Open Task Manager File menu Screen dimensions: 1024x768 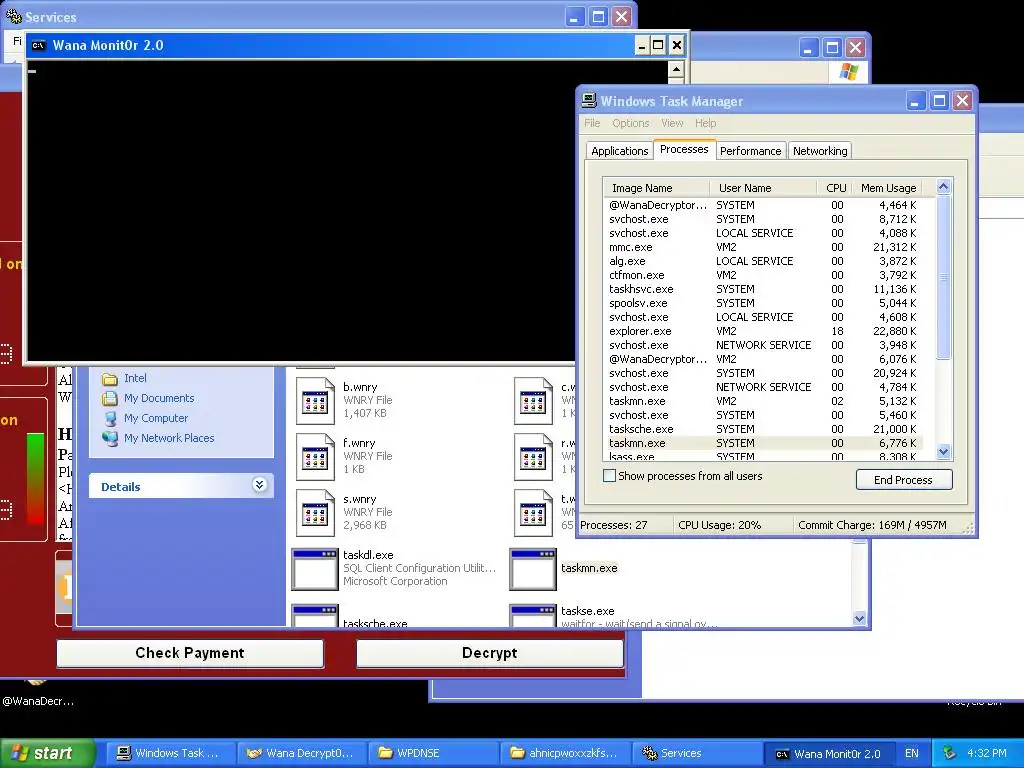click(592, 123)
